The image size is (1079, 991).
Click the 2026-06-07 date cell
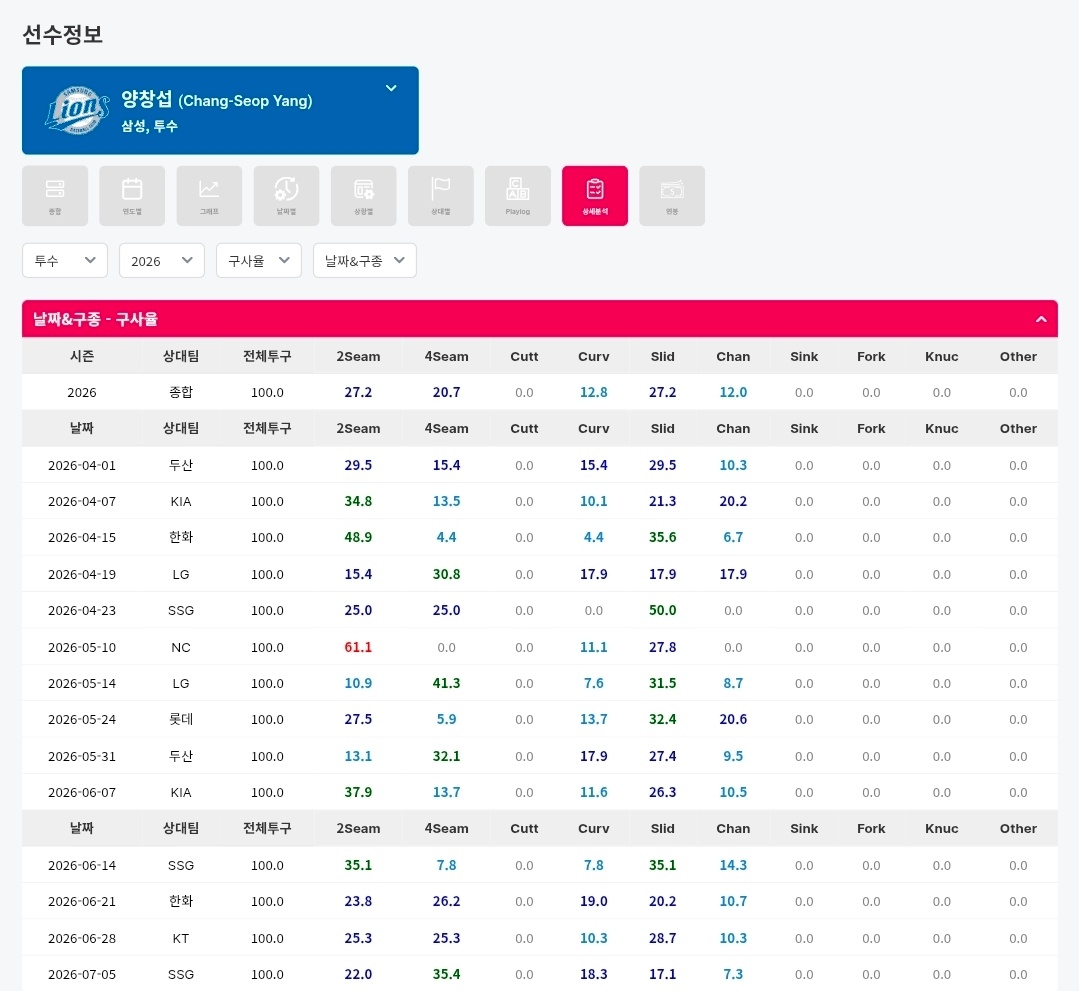[82, 793]
